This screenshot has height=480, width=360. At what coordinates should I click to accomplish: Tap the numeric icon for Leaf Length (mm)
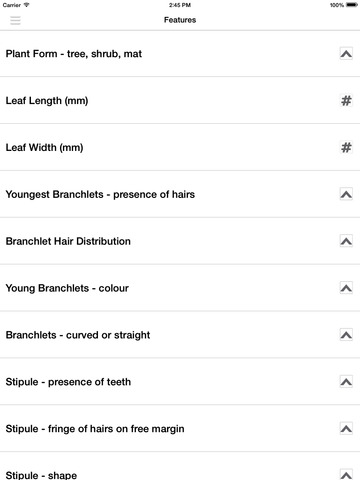pyautogui.click(x=346, y=100)
